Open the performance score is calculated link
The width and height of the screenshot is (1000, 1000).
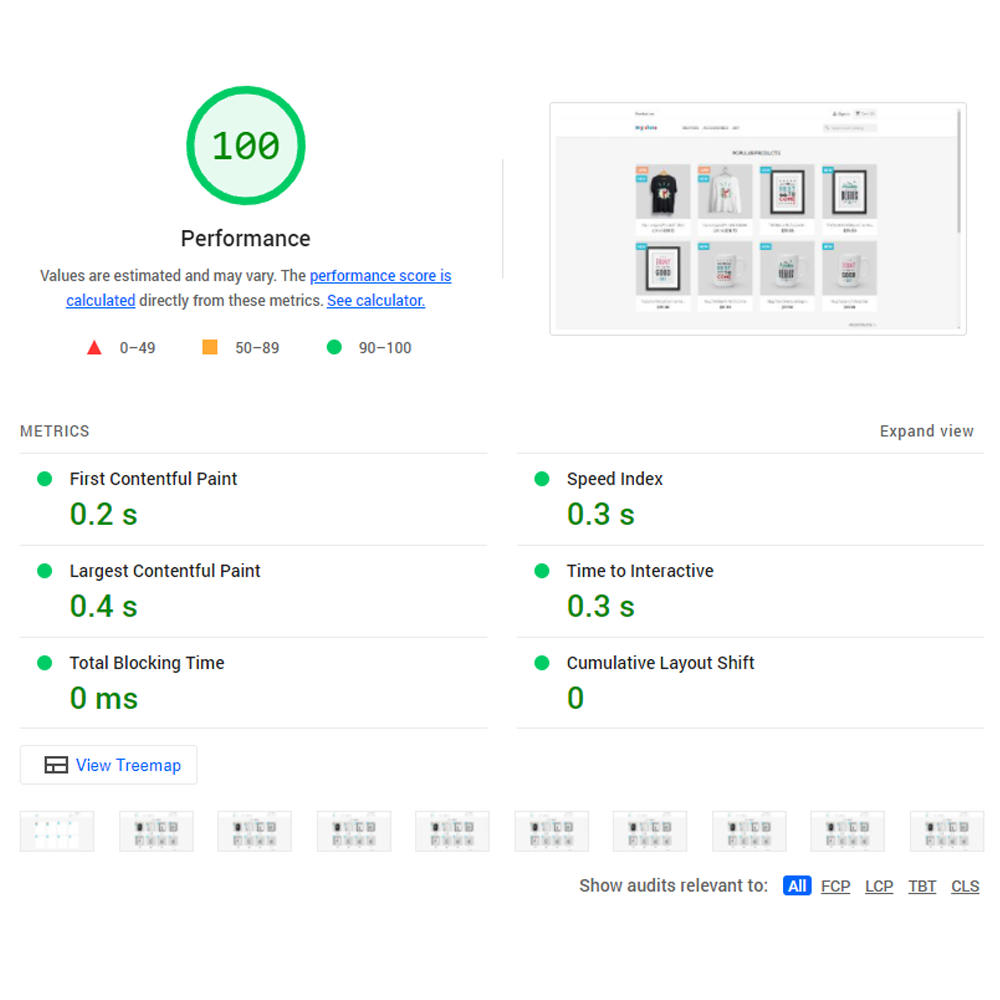(259, 288)
